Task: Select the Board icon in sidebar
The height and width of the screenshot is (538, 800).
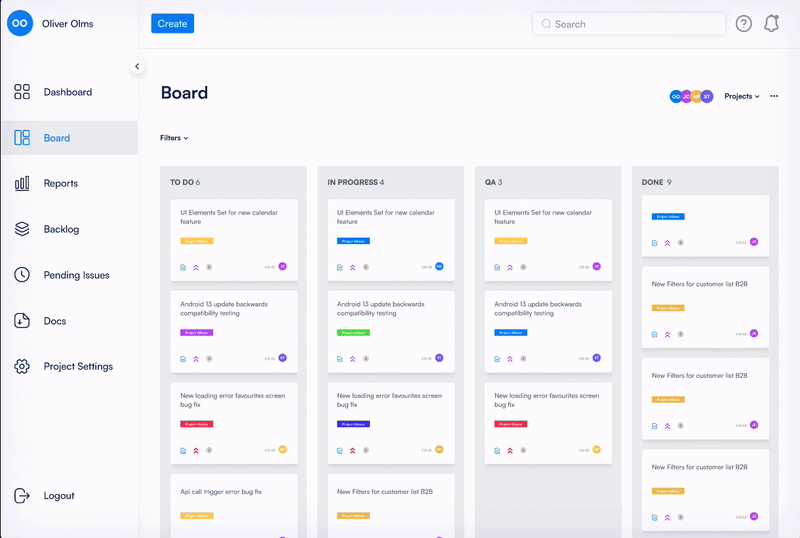Action: point(22,138)
